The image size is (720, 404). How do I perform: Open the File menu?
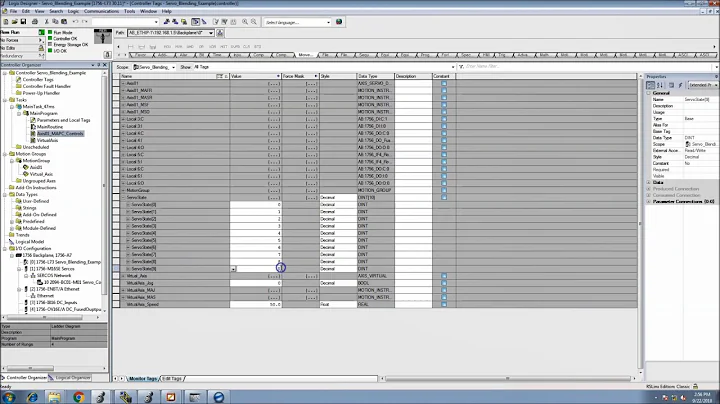click(x=13, y=11)
